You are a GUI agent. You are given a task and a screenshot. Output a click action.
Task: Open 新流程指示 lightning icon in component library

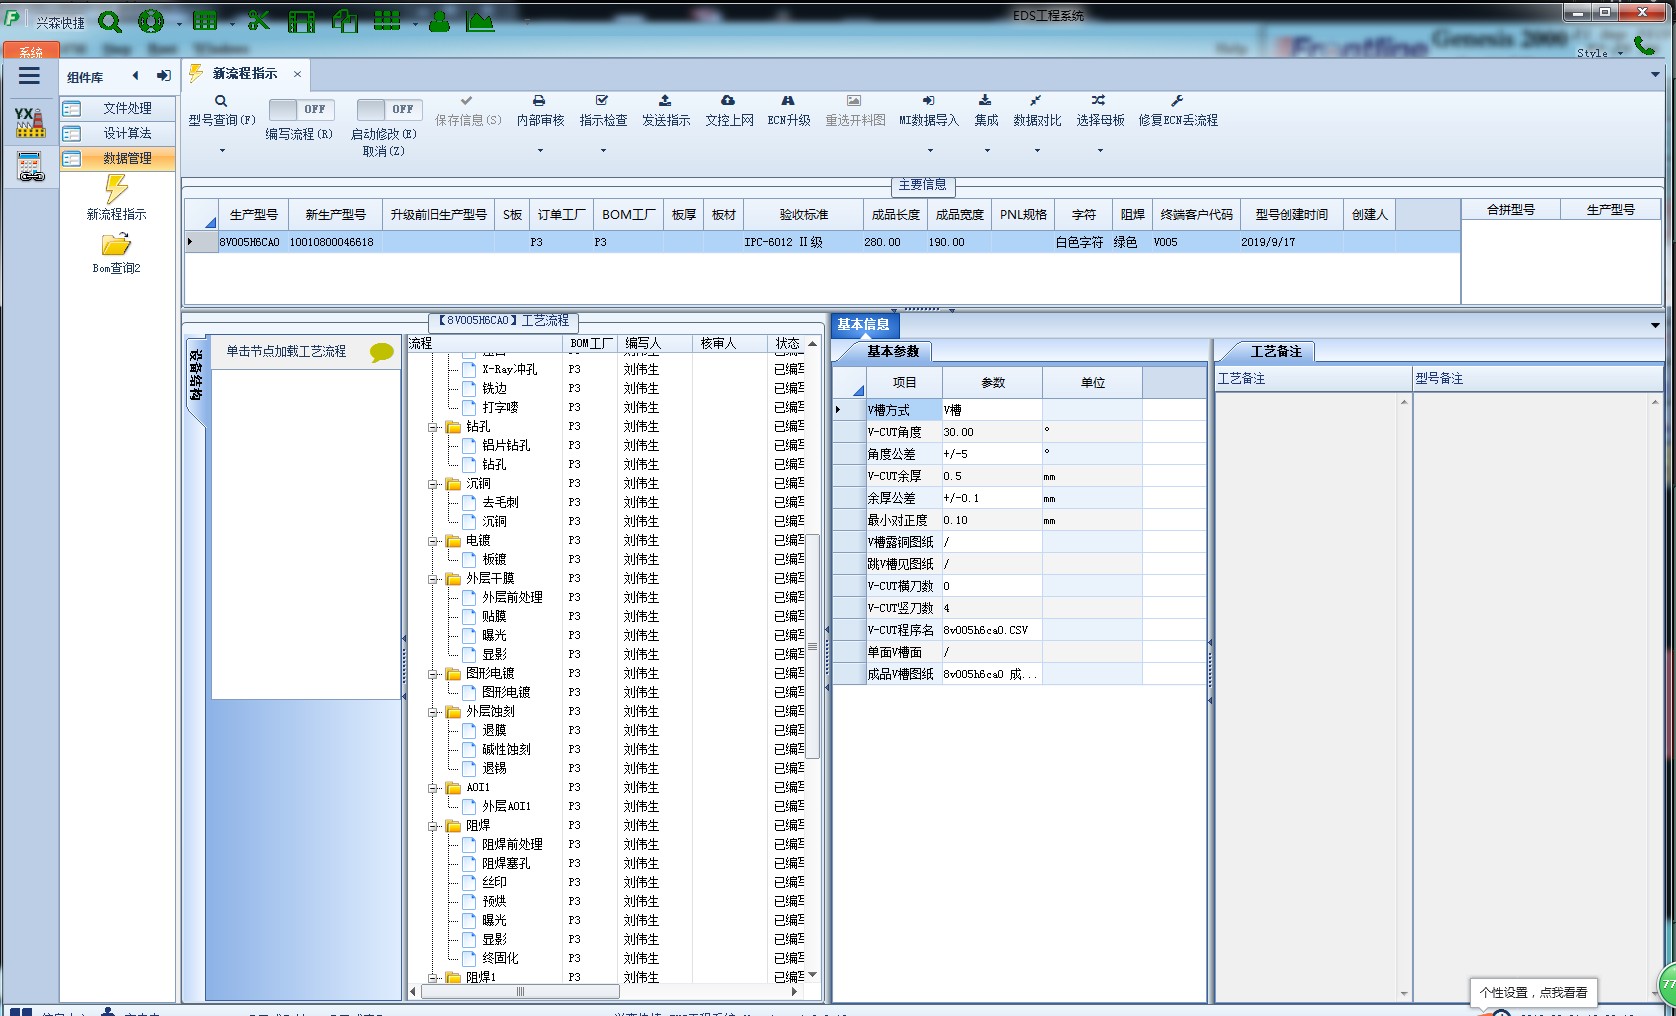[117, 189]
